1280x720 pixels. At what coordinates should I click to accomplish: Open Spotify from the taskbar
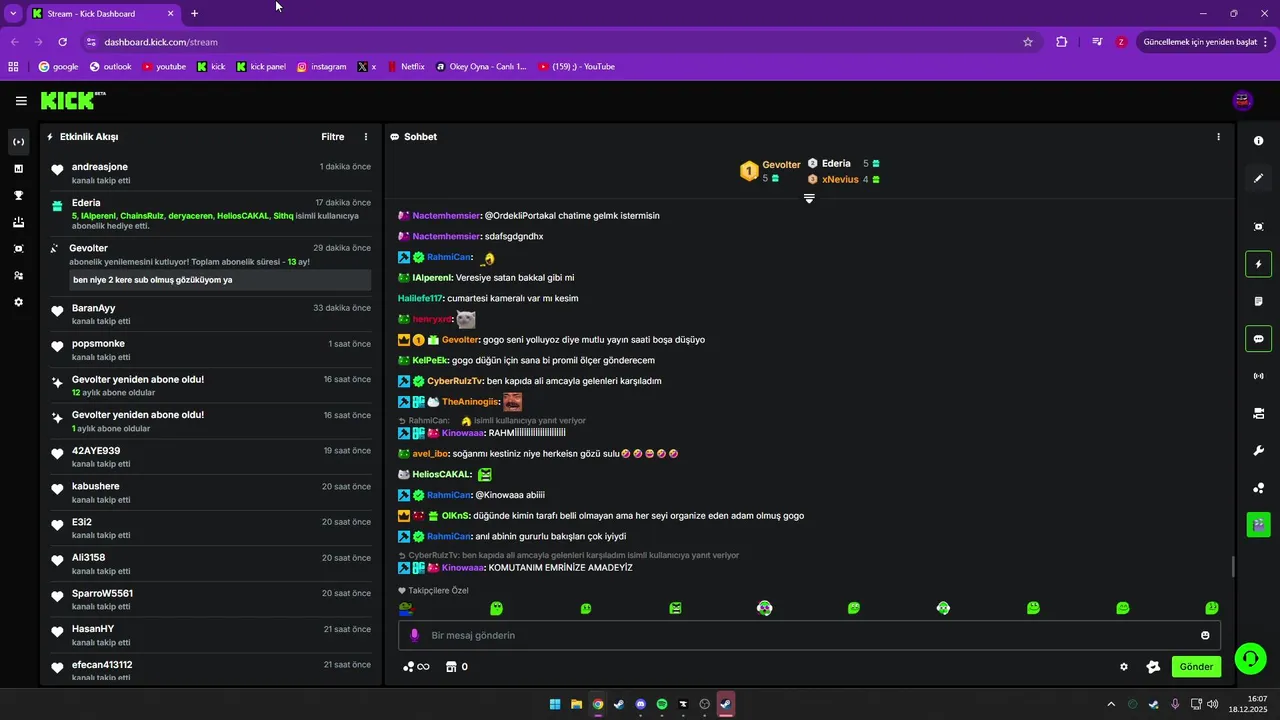662,704
